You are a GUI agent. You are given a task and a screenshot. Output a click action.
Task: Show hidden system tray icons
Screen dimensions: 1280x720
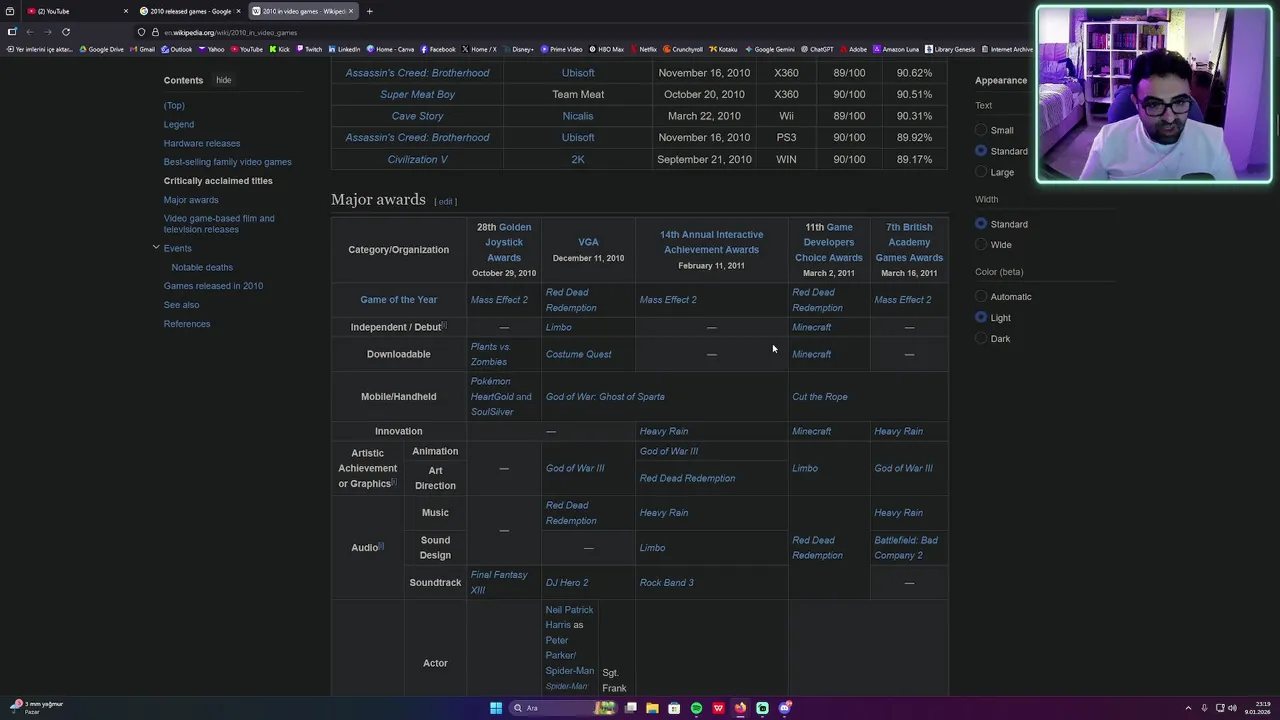click(1188, 708)
